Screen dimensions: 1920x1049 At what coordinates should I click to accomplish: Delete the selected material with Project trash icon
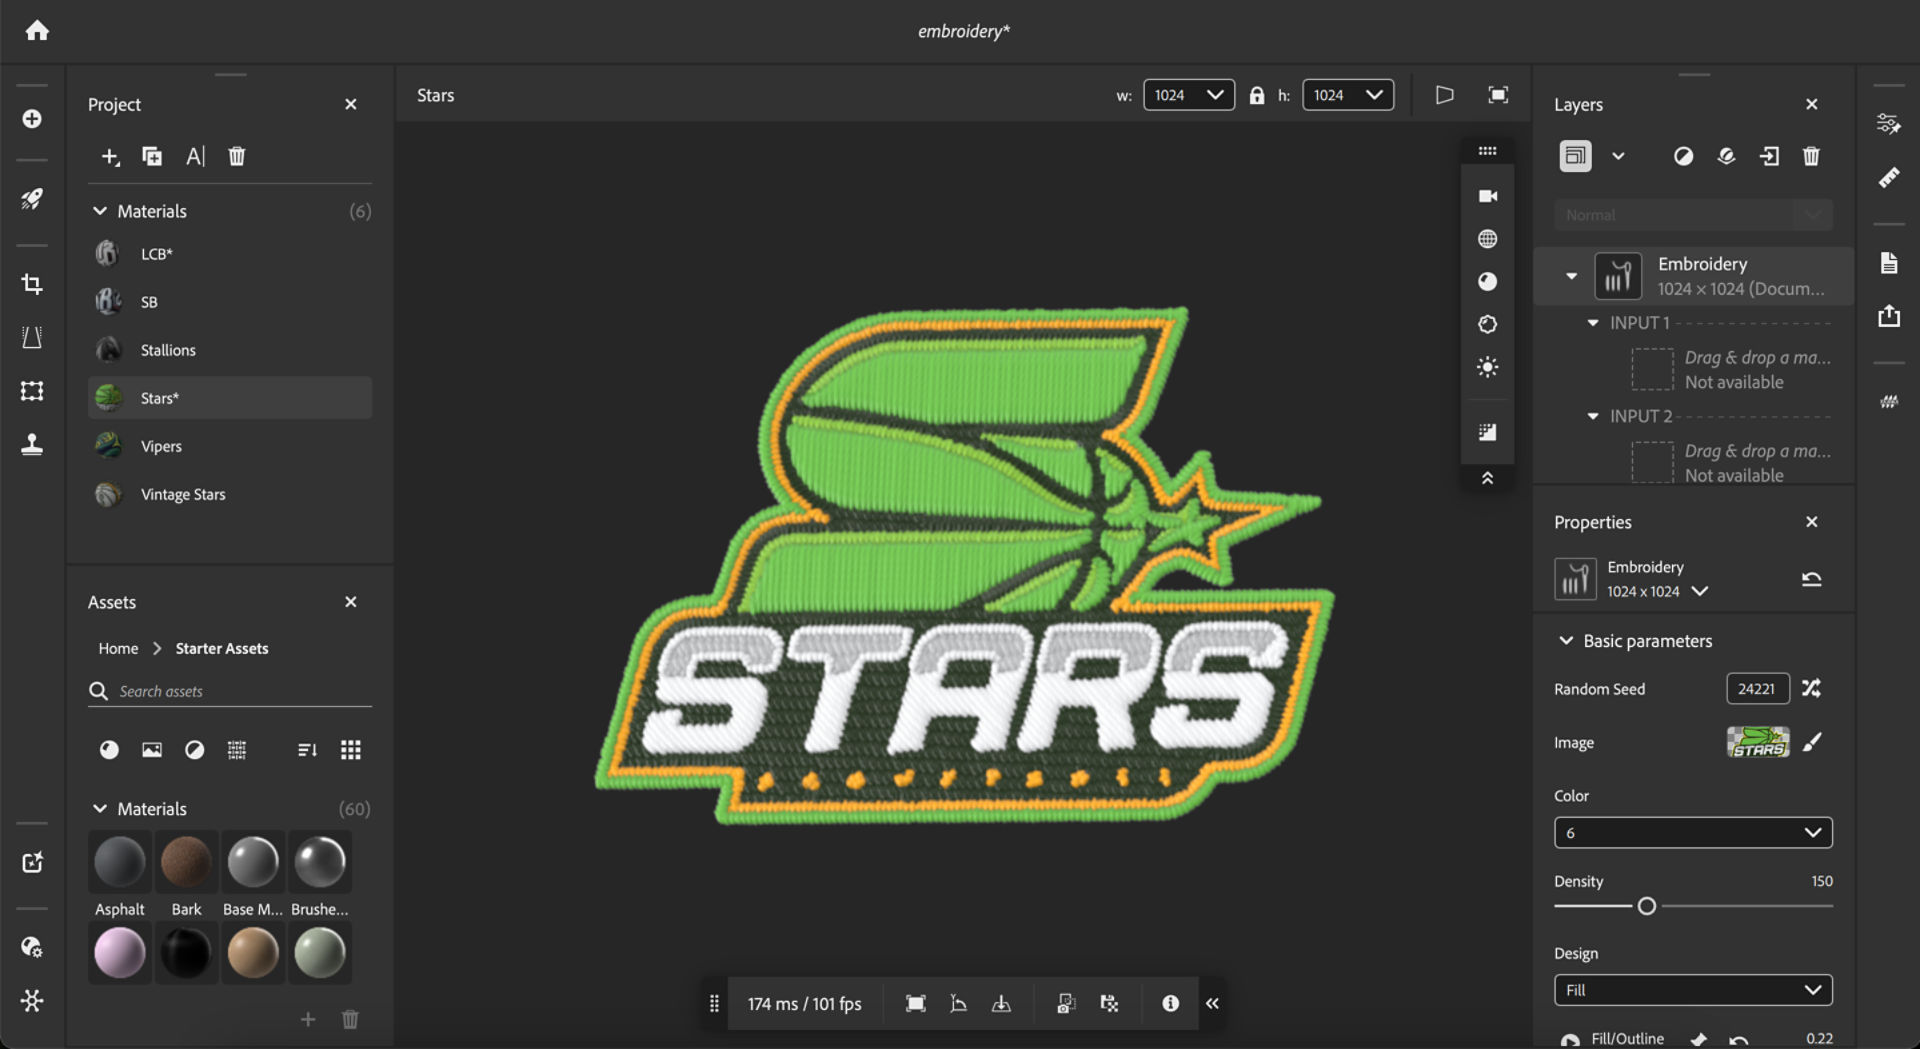click(237, 156)
